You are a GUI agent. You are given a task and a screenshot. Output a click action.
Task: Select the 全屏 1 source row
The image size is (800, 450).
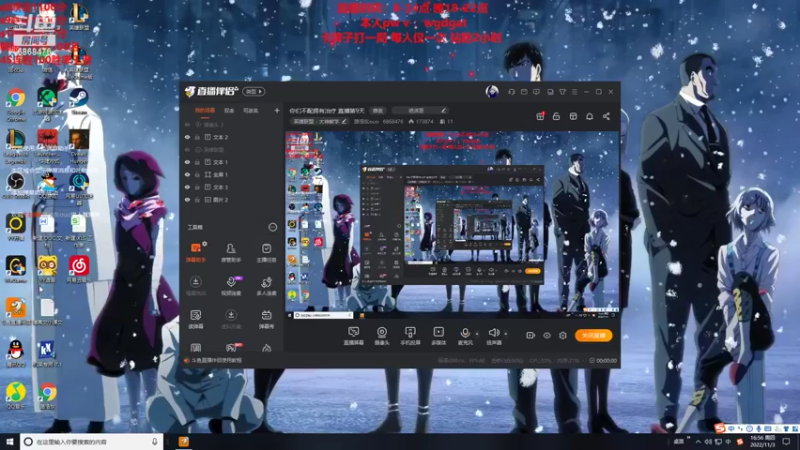coord(232,174)
